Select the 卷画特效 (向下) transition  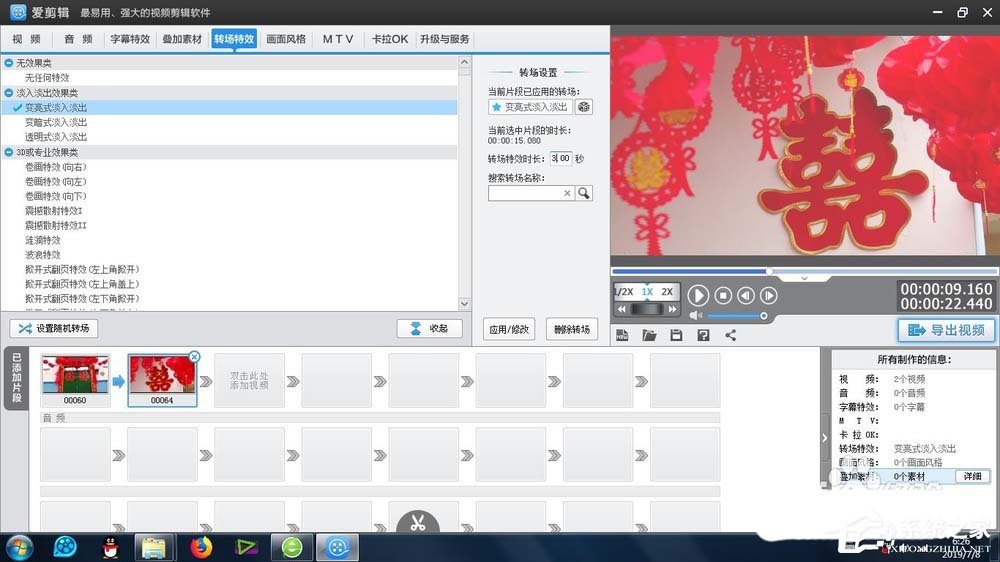(x=55, y=196)
